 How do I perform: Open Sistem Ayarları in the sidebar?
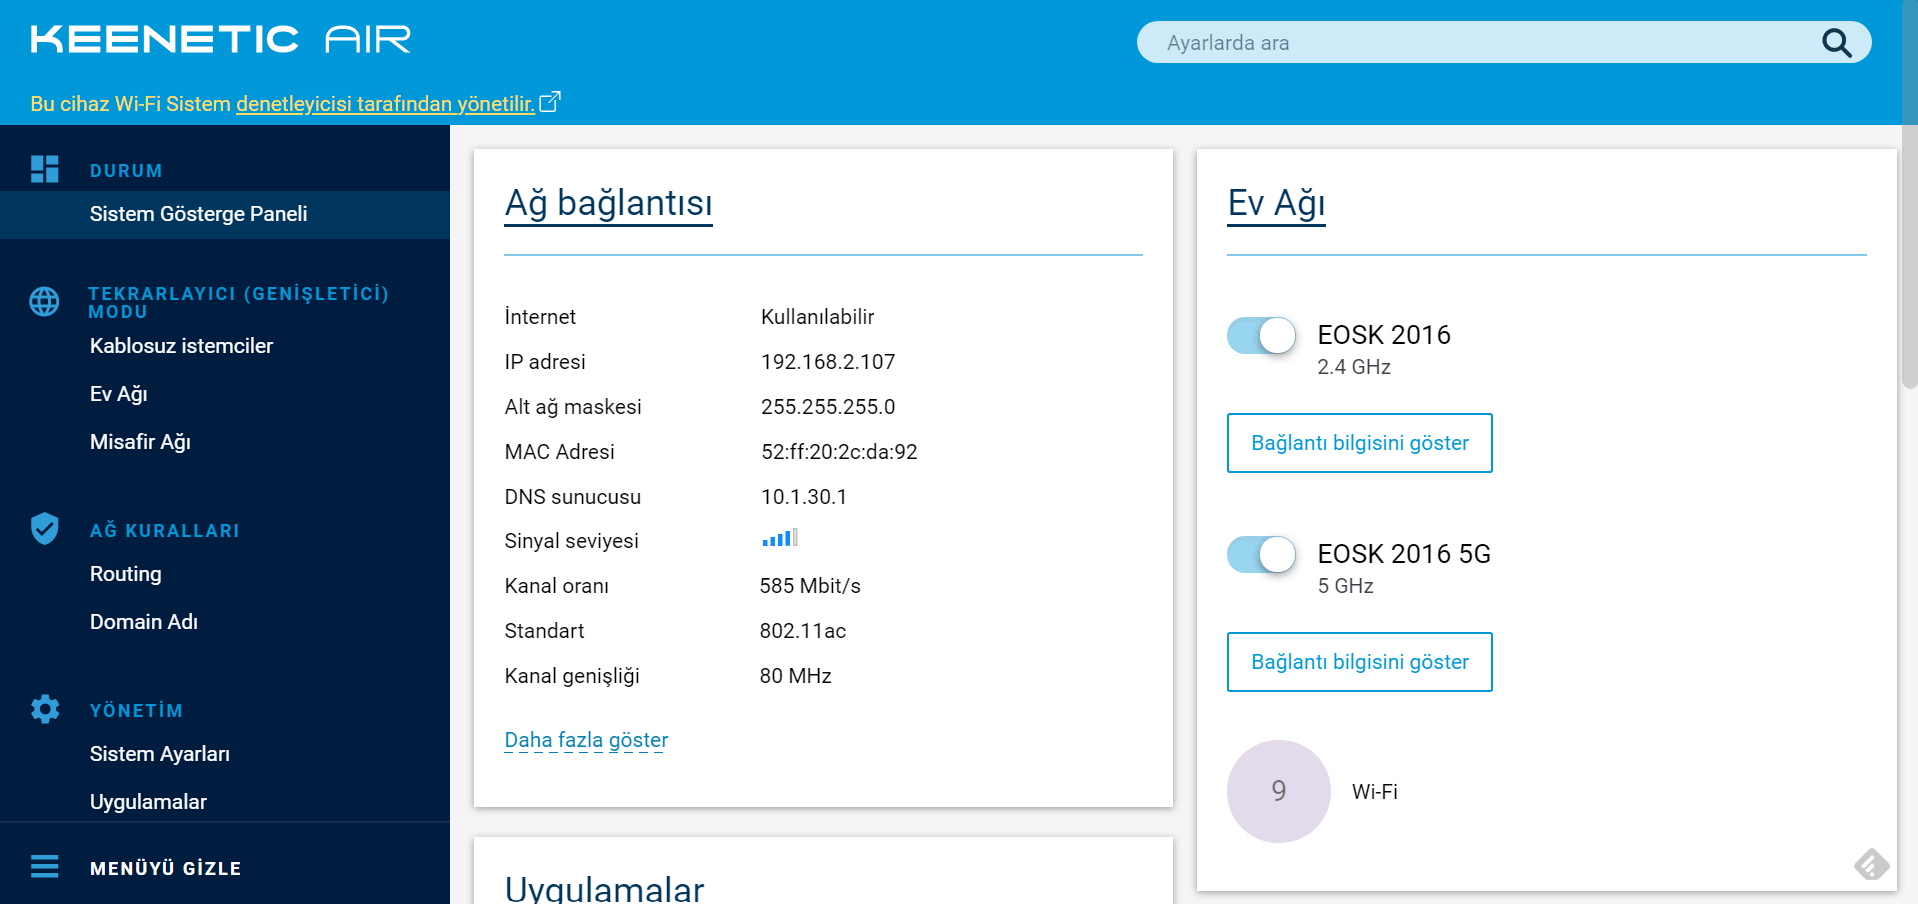[160, 754]
